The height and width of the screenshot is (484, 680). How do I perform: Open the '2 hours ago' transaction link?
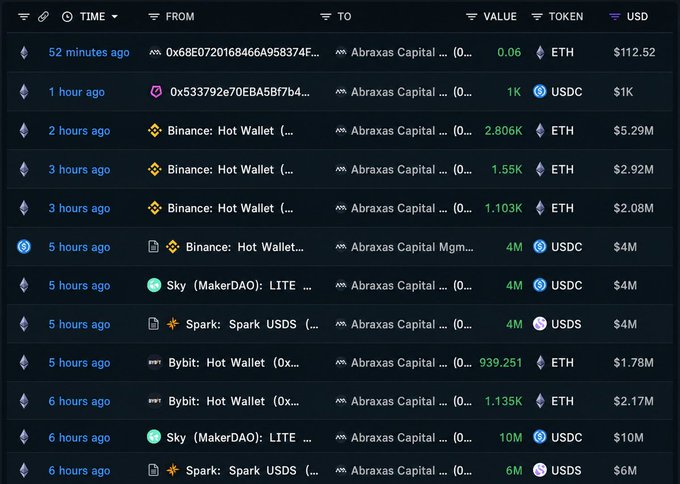(x=79, y=131)
